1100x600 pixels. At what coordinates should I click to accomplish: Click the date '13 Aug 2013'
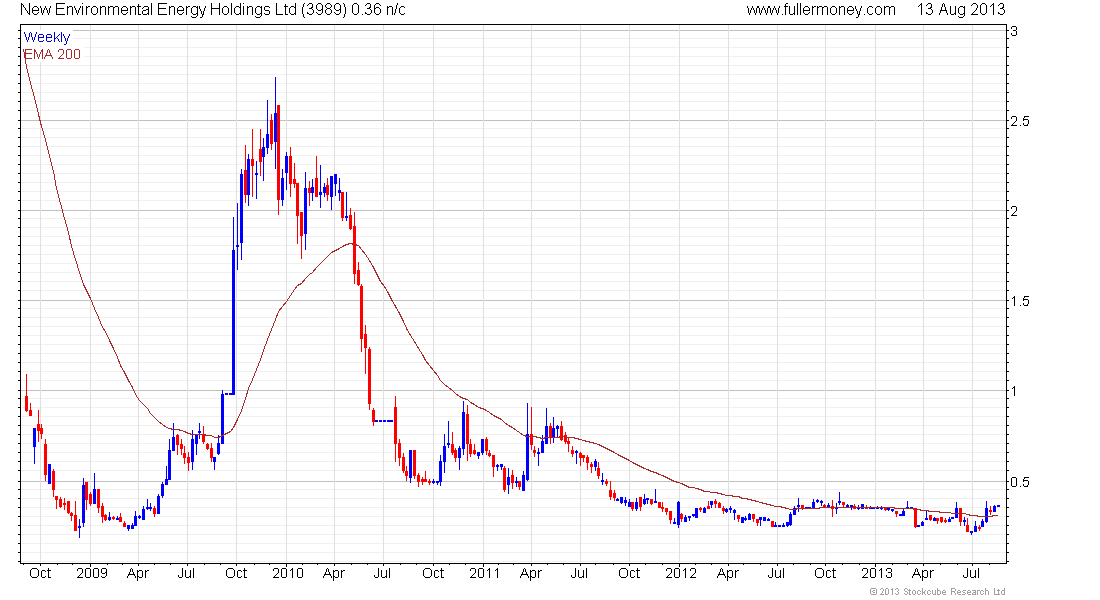(x=961, y=10)
